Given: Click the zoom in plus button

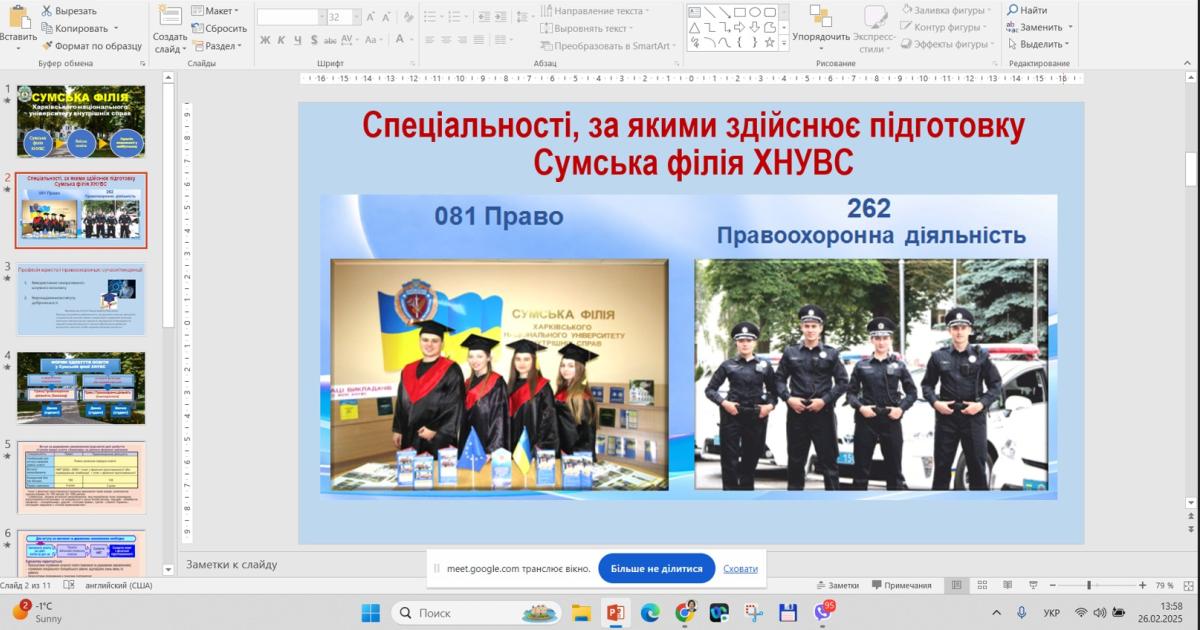Looking at the screenshot, I should 1143,585.
